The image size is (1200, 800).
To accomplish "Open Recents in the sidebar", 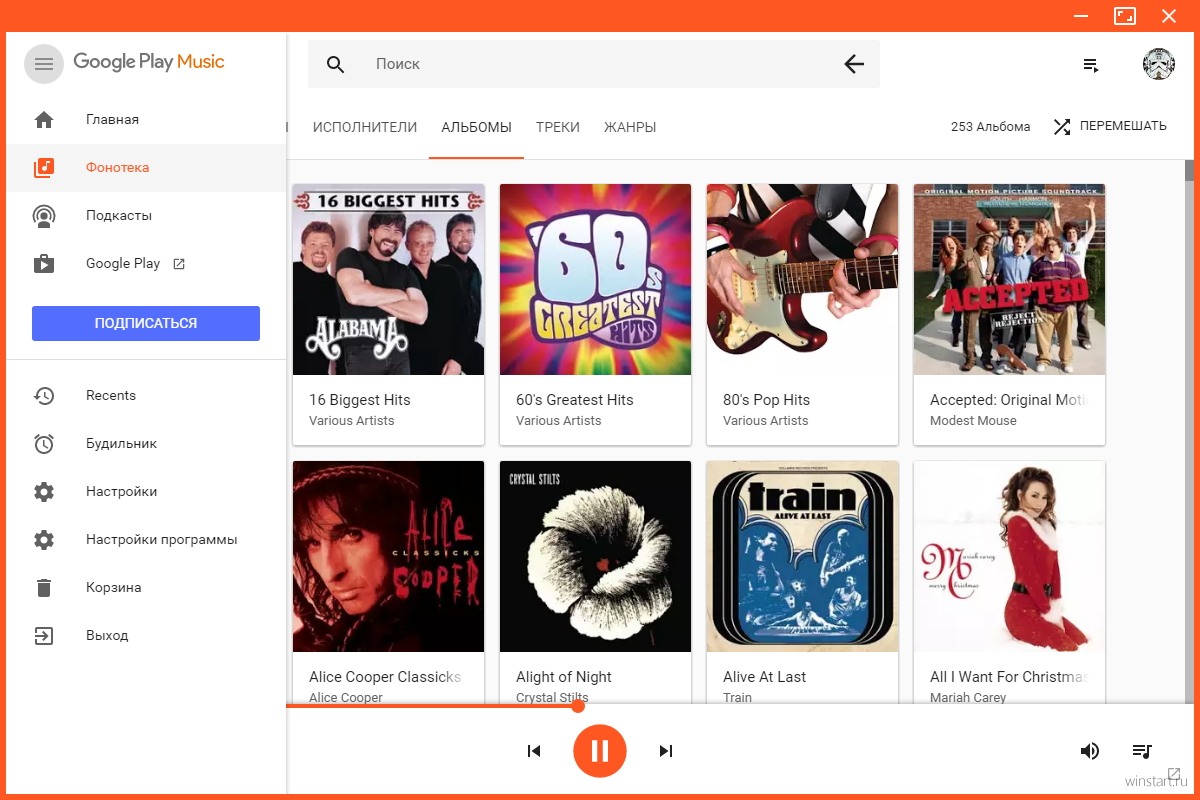I will [146, 396].
